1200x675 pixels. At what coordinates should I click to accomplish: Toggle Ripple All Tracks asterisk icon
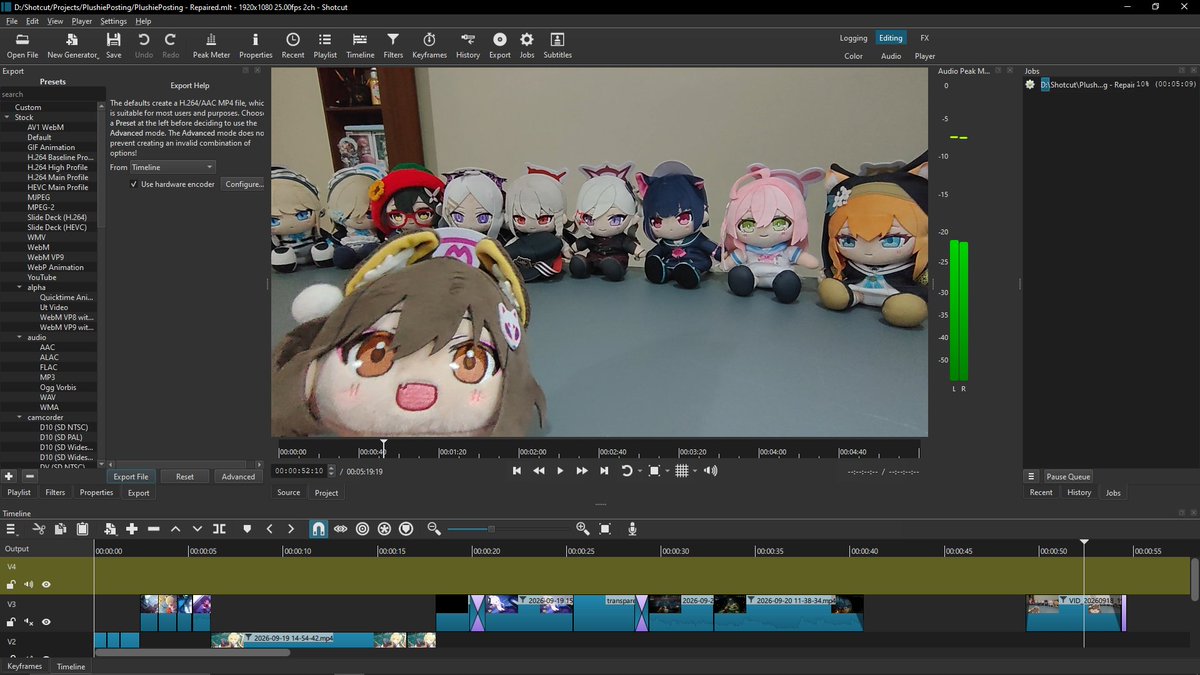[384, 529]
